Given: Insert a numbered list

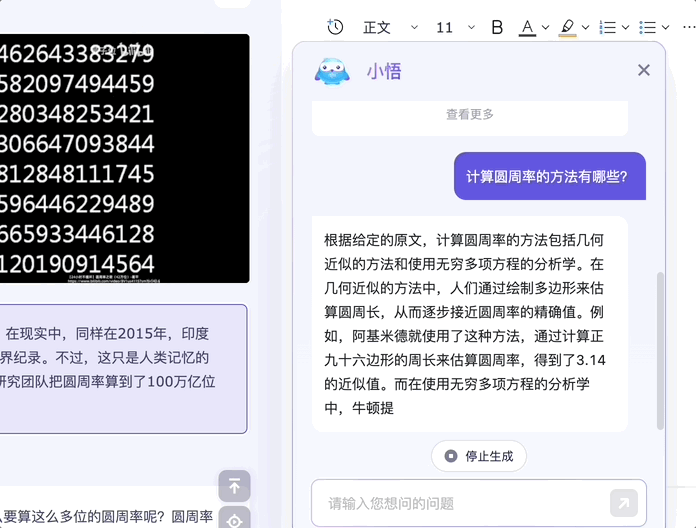Looking at the screenshot, I should point(608,28).
